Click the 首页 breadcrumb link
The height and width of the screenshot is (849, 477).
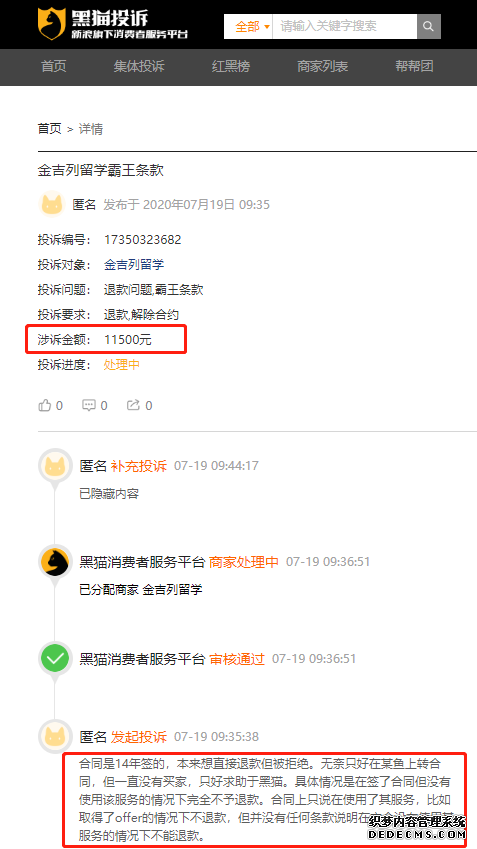[49, 129]
